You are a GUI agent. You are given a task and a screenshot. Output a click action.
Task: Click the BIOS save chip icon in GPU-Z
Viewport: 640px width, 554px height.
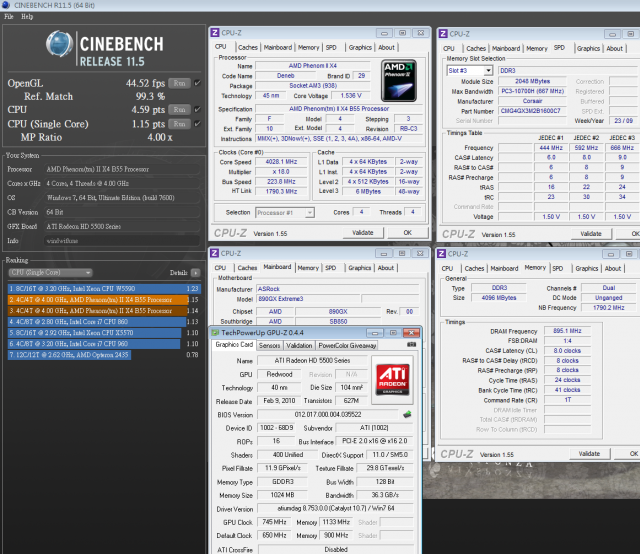(x=407, y=415)
